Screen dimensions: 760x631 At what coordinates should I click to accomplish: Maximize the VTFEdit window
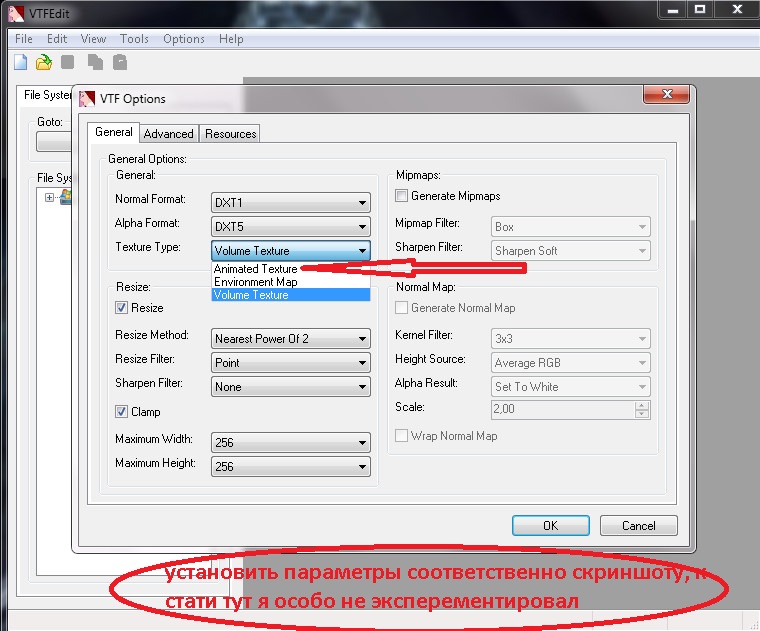[700, 10]
